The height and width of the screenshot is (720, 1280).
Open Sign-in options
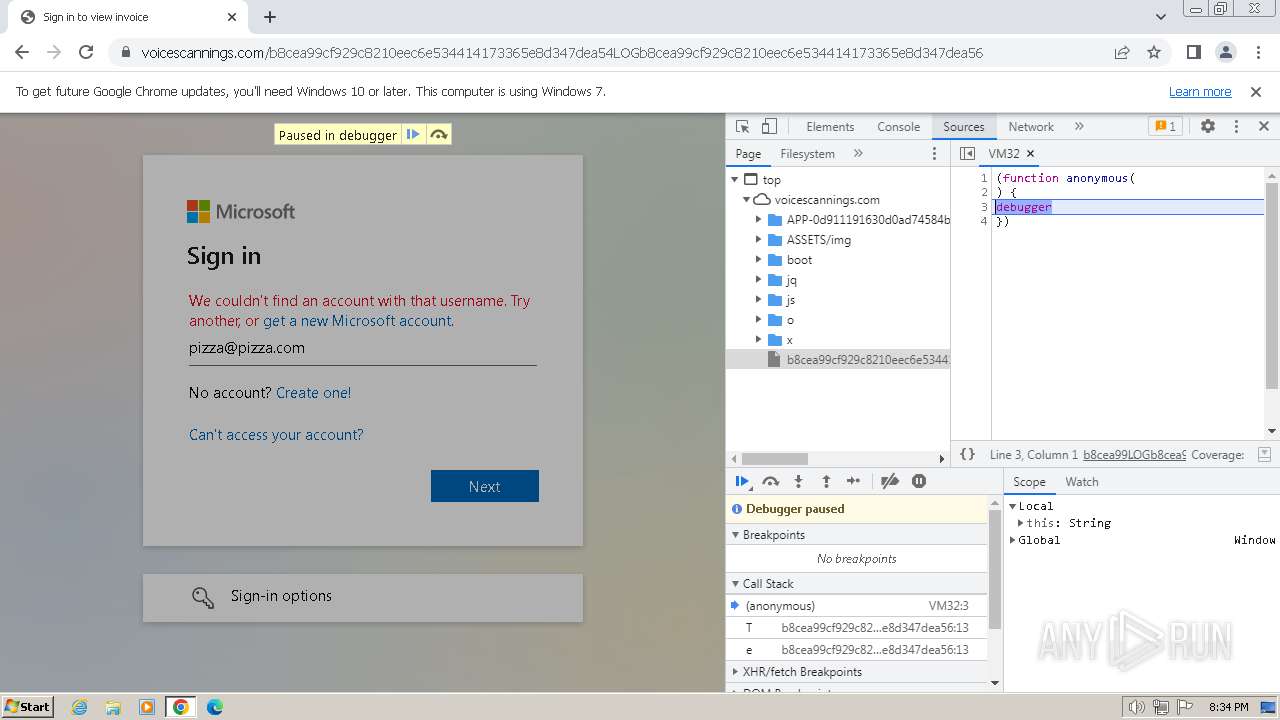tap(363, 597)
